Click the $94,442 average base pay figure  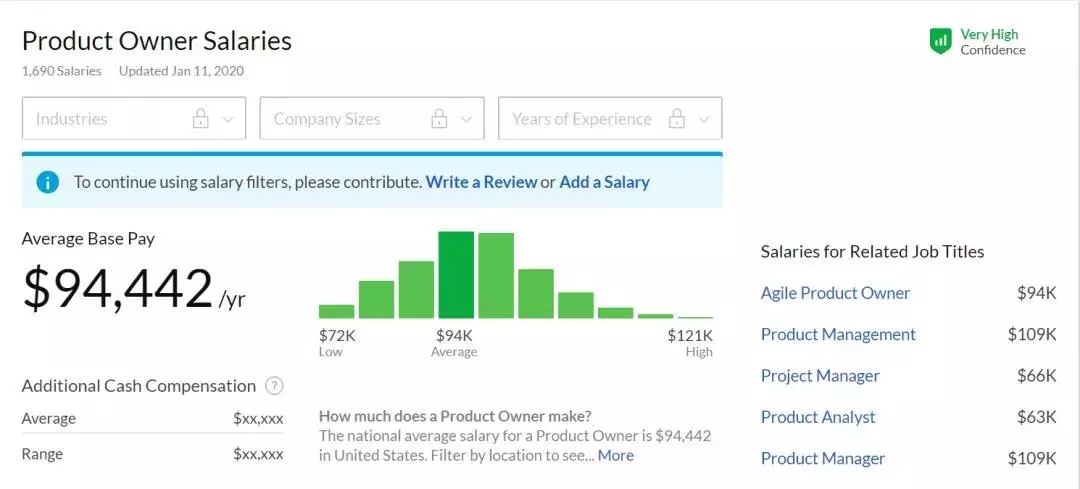[118, 289]
